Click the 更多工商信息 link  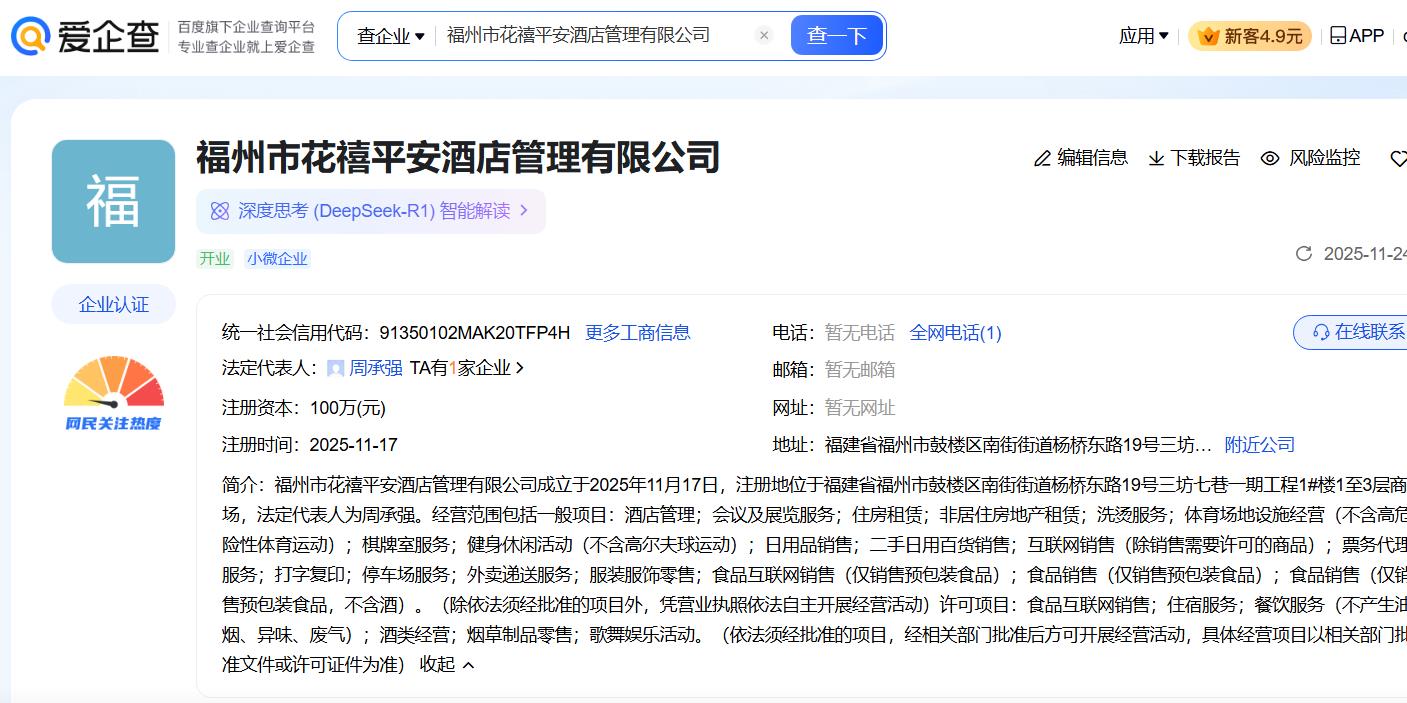637,333
